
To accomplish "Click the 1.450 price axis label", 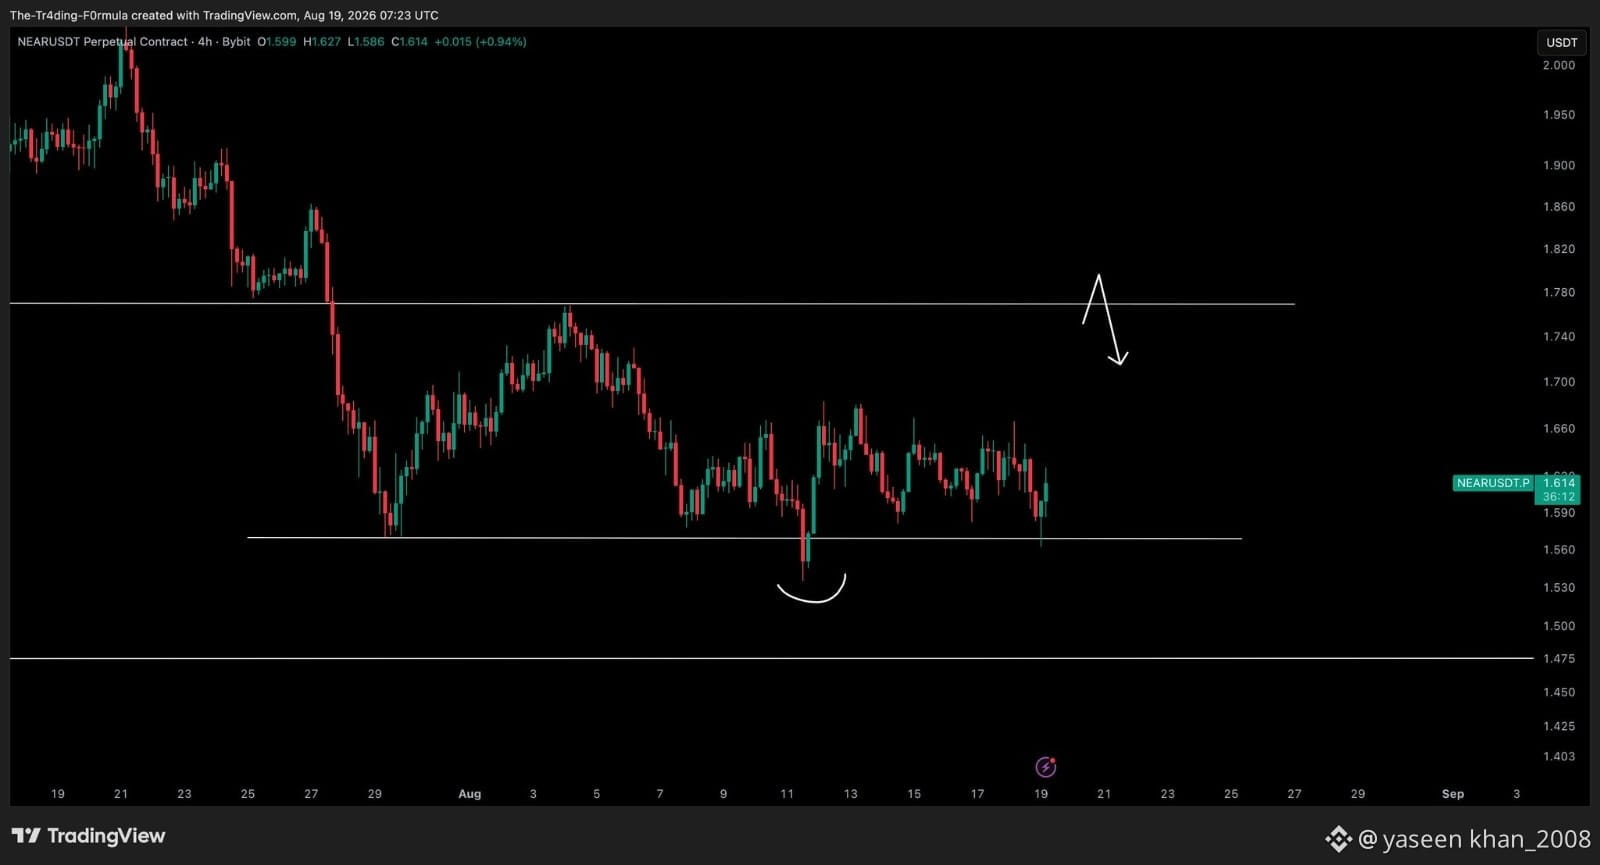I will (x=1559, y=692).
